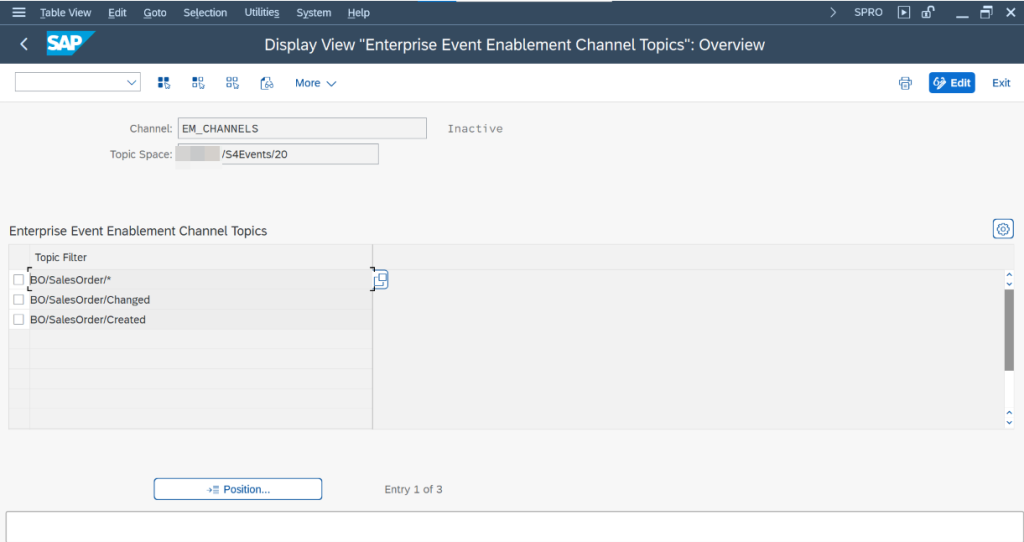The width and height of the screenshot is (1024, 542).
Task: Click the display change documents icon
Action: coord(266,83)
